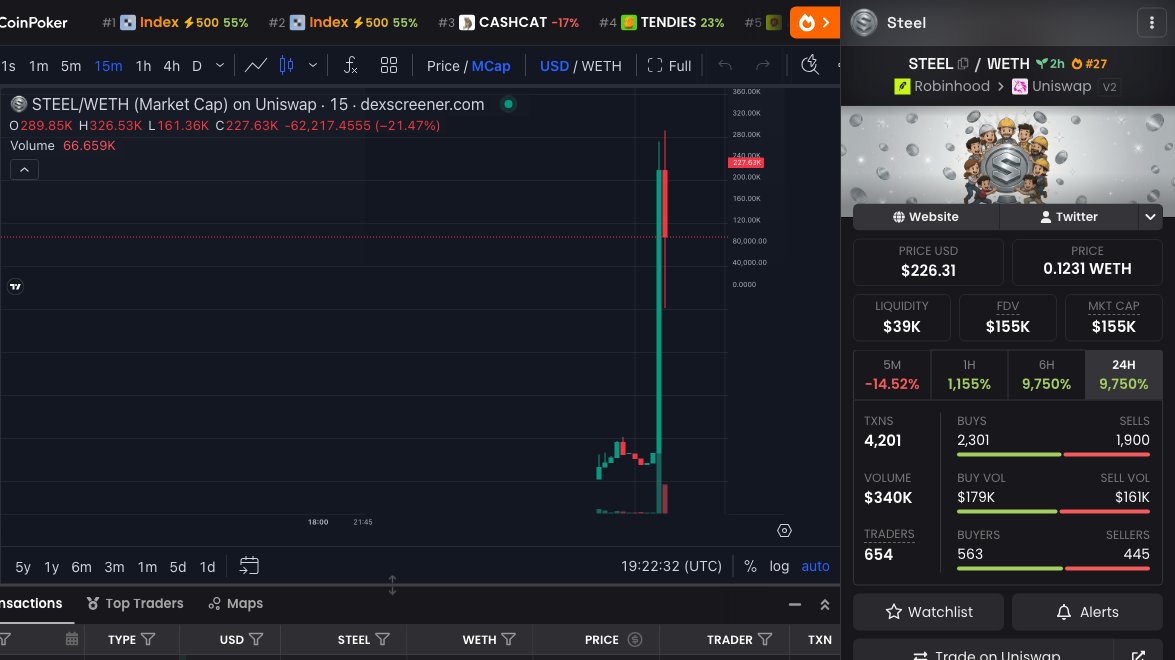Redo the chart action
The image size is (1175, 660).
(763, 66)
